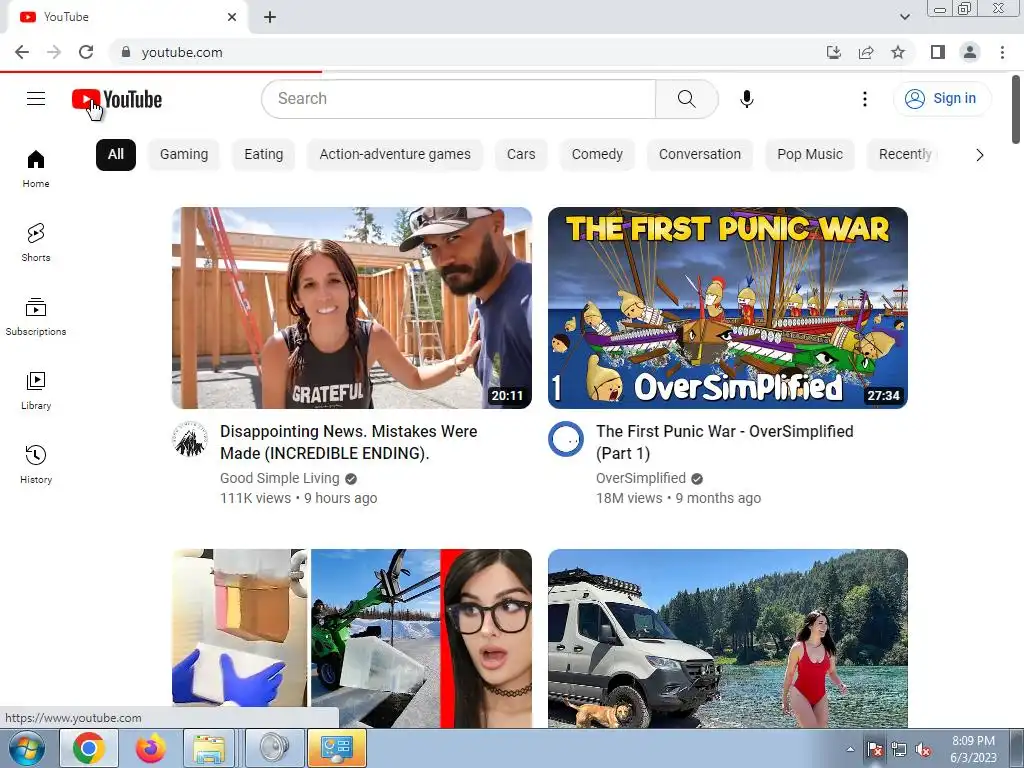Select the Conversation filter chip
1024x768 pixels.
click(700, 155)
